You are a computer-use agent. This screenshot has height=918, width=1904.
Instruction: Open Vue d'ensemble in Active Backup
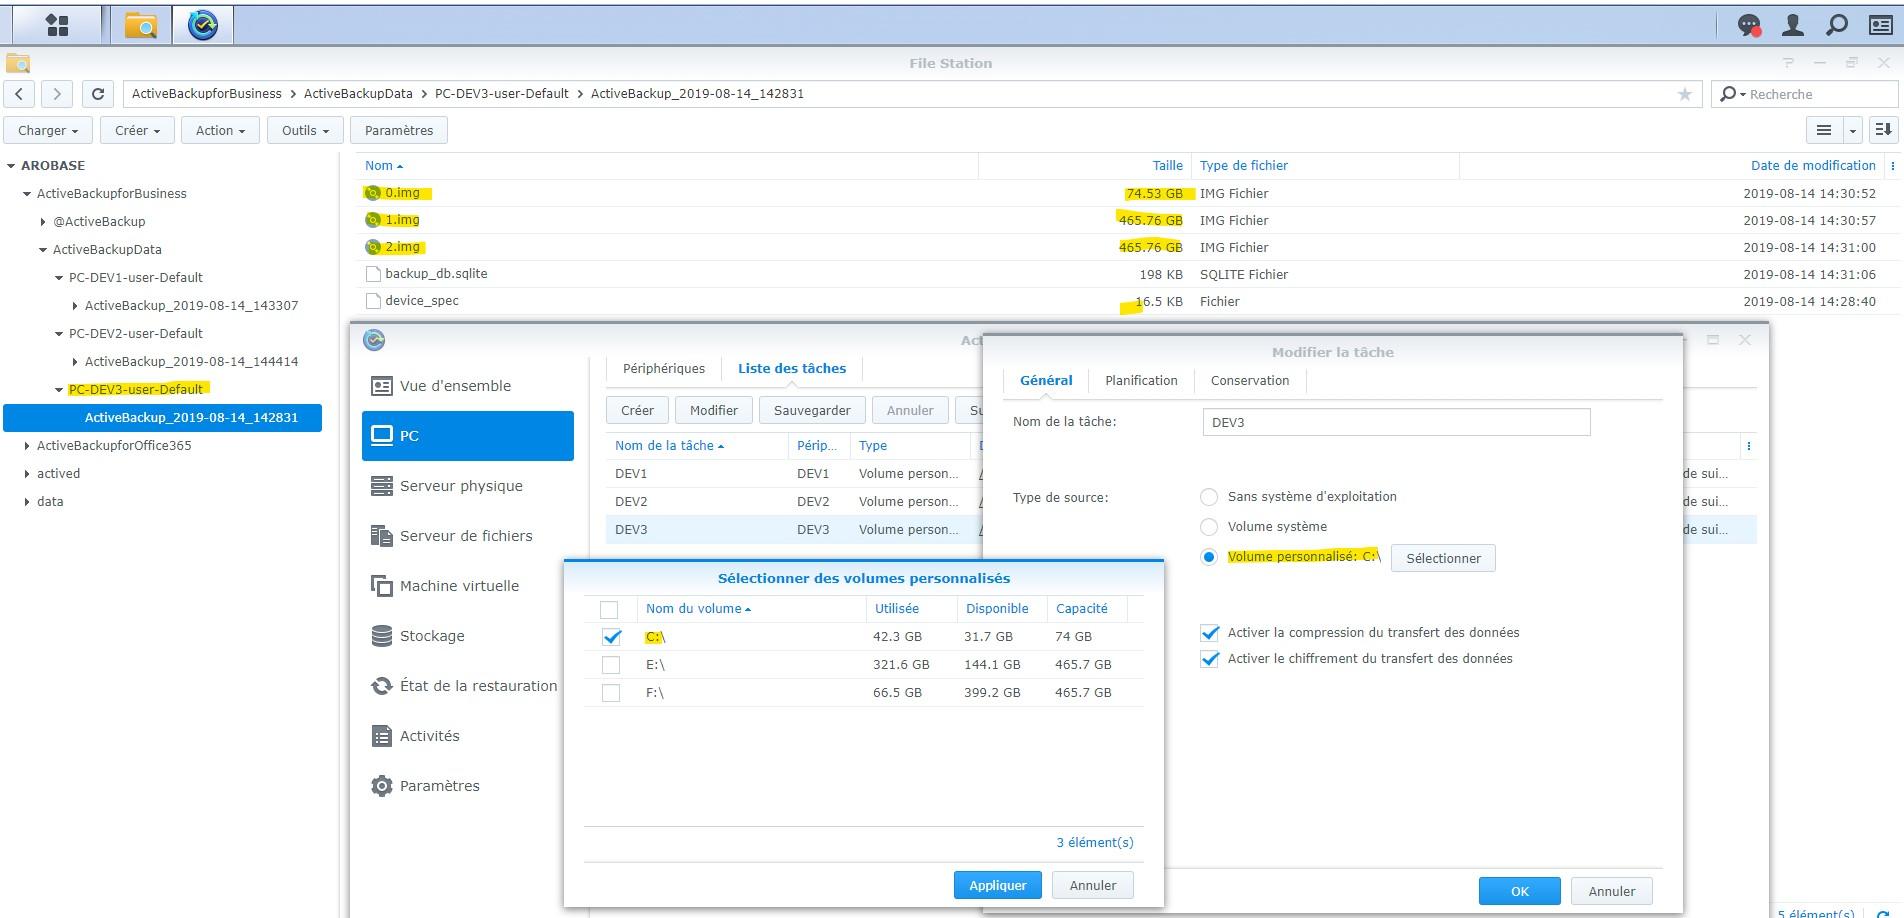click(468, 386)
